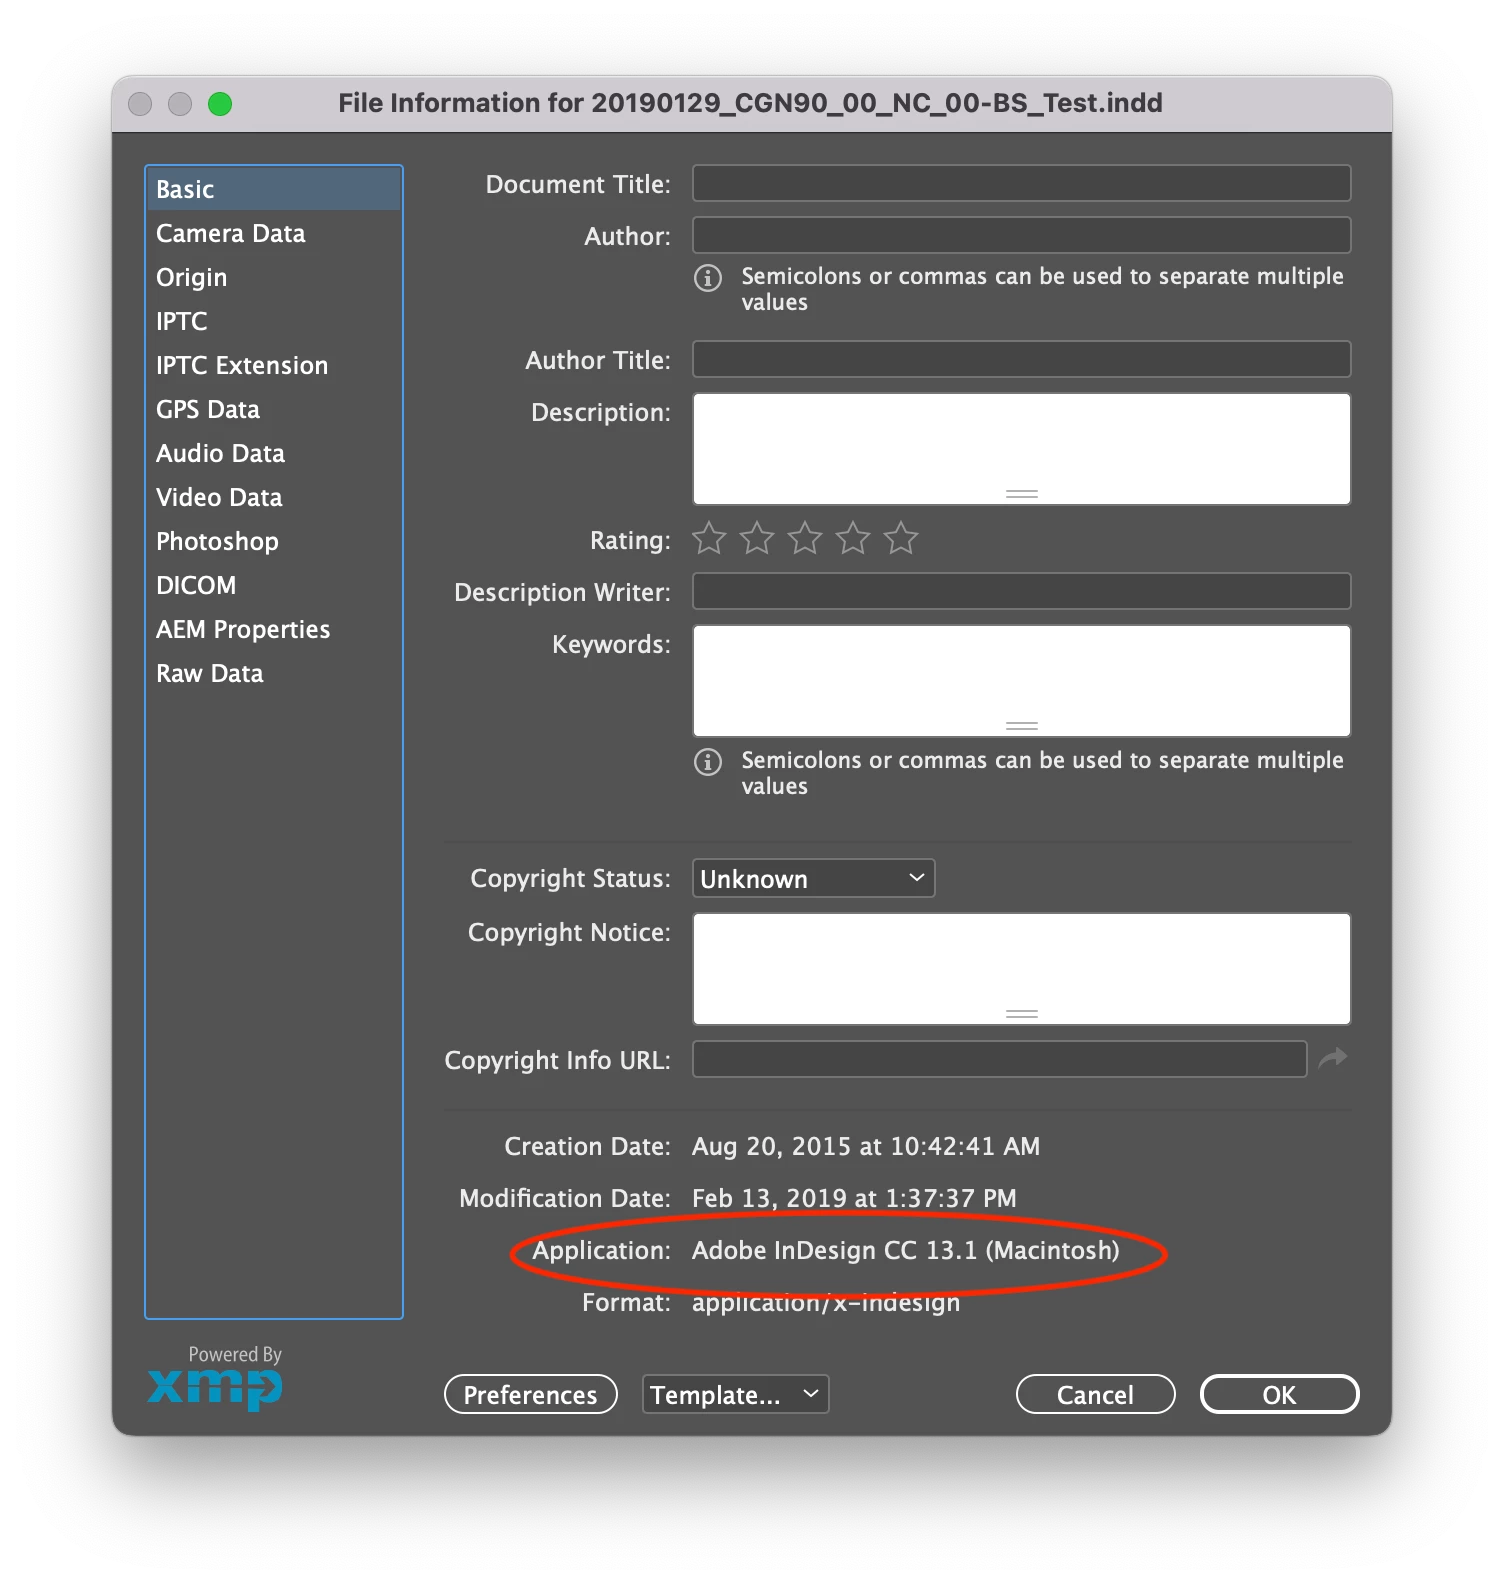Open the Video Data section
This screenshot has height=1584, width=1504.
pyautogui.click(x=274, y=497)
